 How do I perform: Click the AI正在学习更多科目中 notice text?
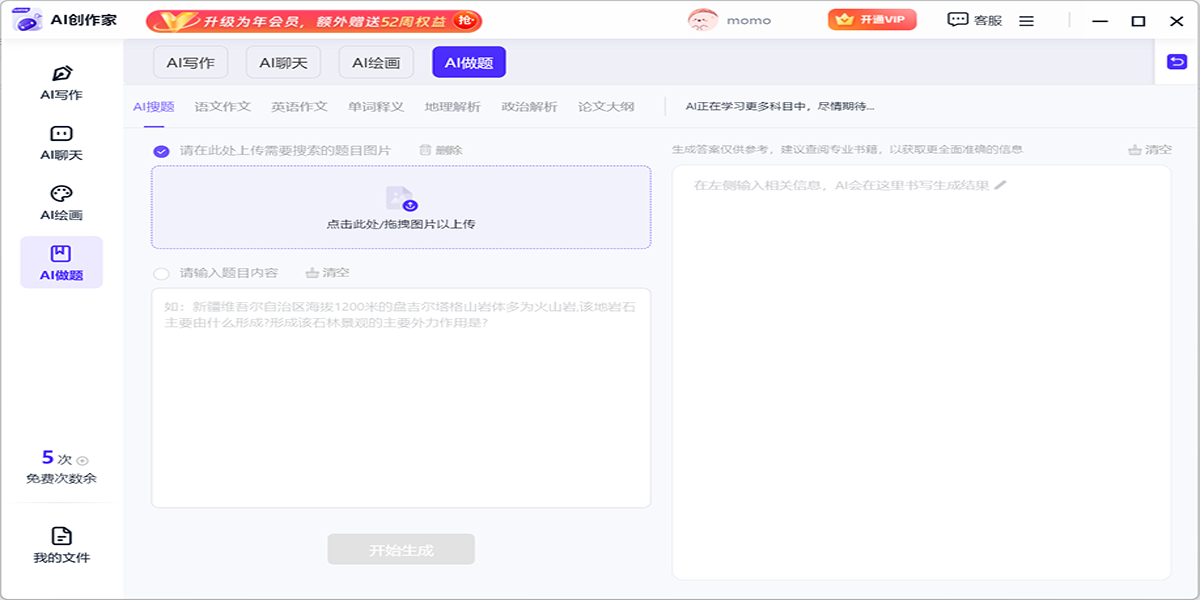tap(780, 107)
